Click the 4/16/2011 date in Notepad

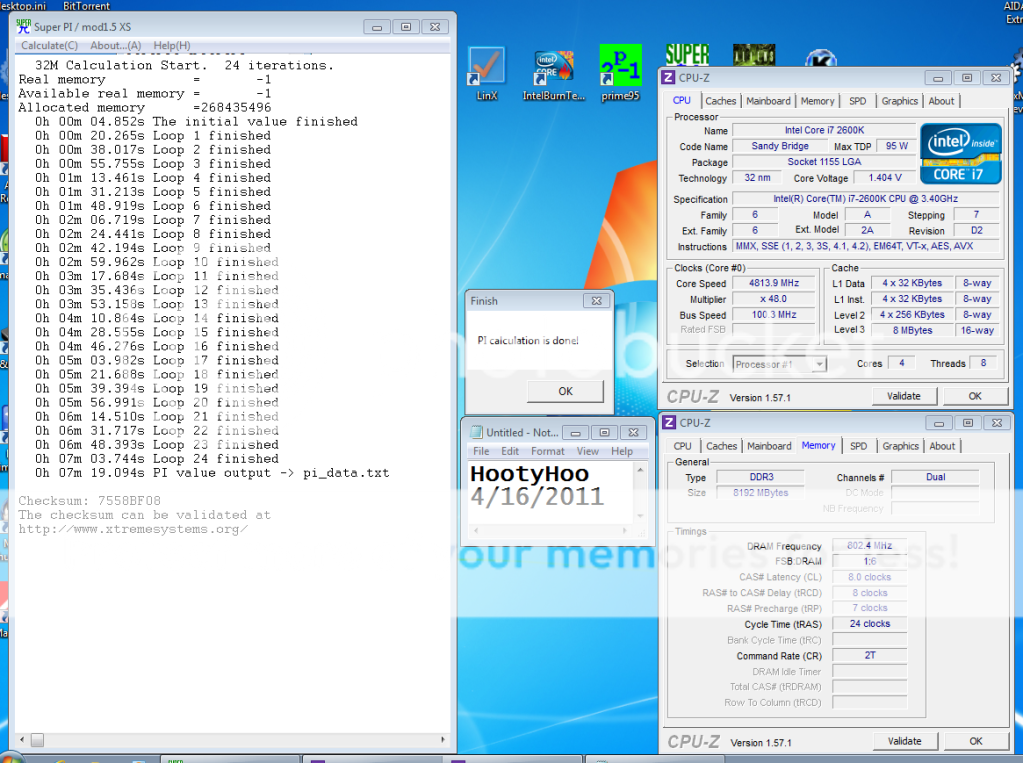537,497
